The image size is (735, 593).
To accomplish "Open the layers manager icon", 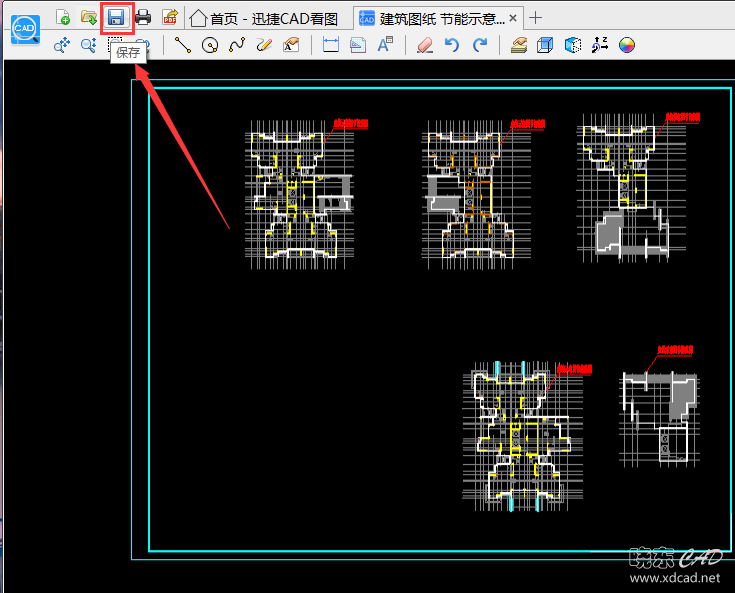I will pos(519,45).
